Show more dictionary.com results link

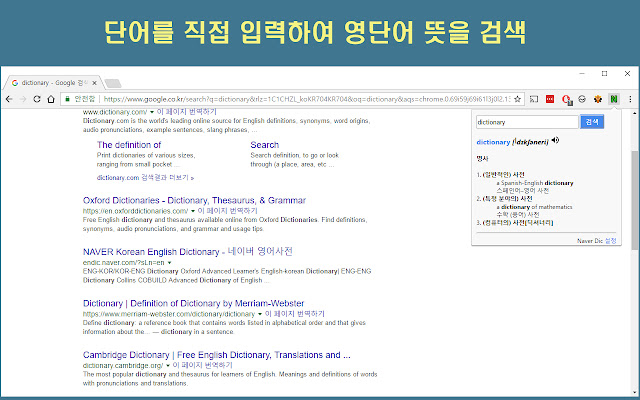145,178
